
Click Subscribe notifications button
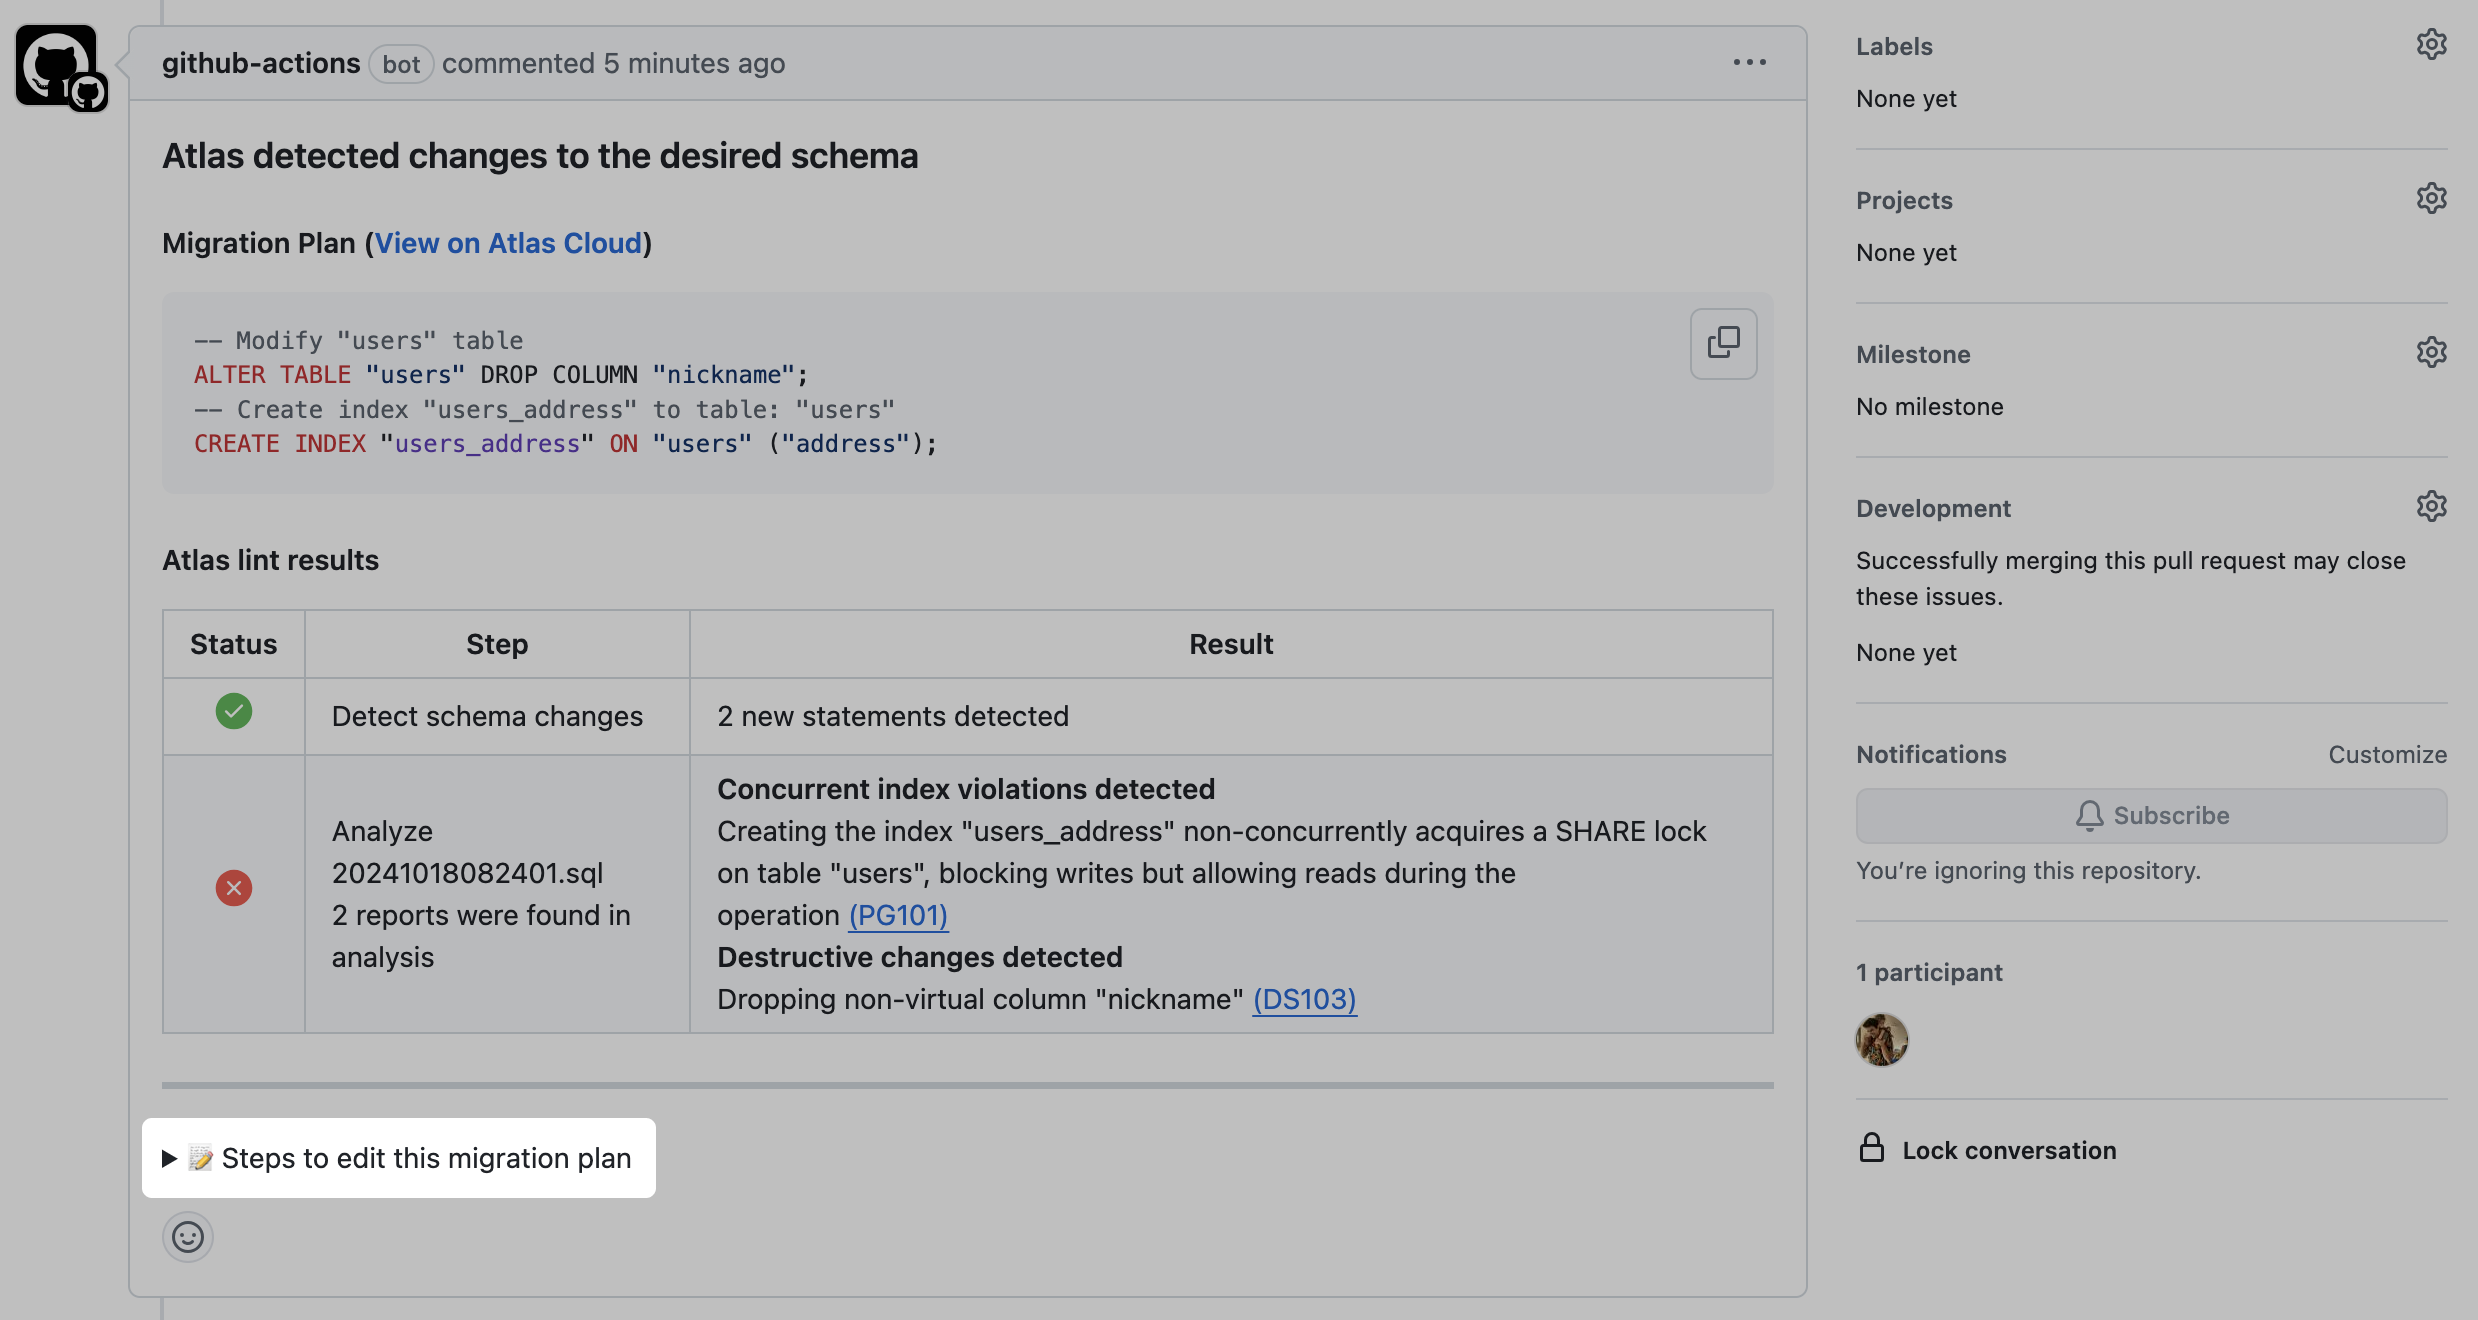point(2152,815)
